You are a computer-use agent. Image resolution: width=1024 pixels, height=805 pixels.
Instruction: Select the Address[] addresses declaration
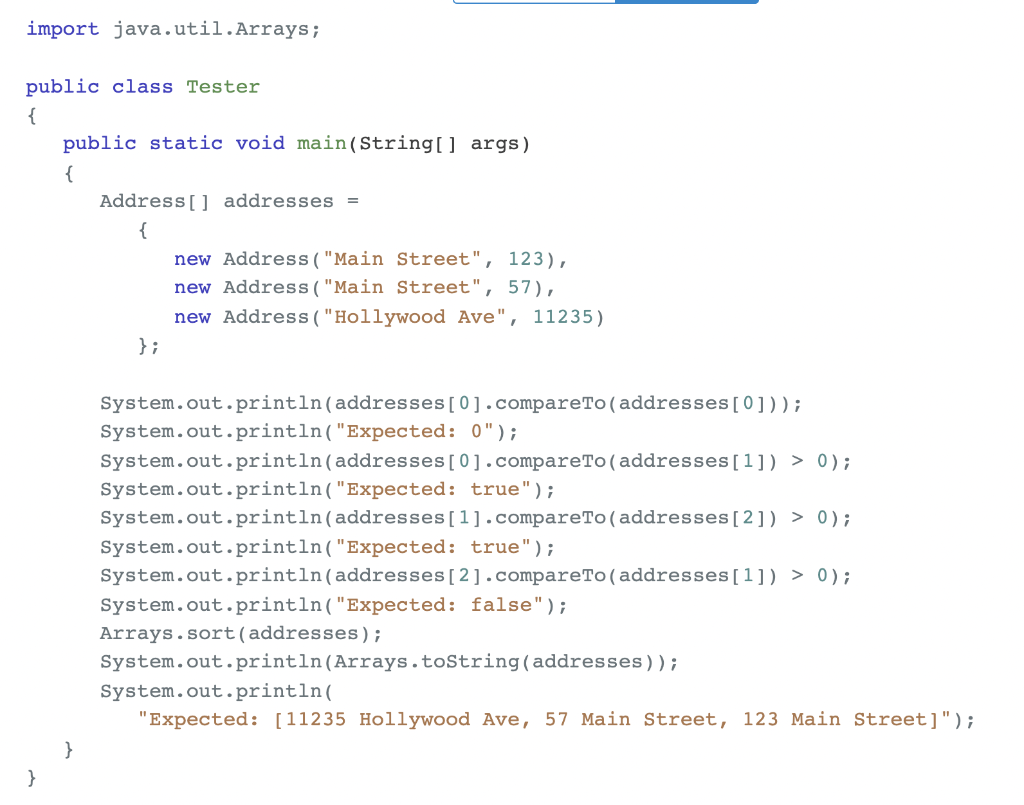tap(228, 200)
